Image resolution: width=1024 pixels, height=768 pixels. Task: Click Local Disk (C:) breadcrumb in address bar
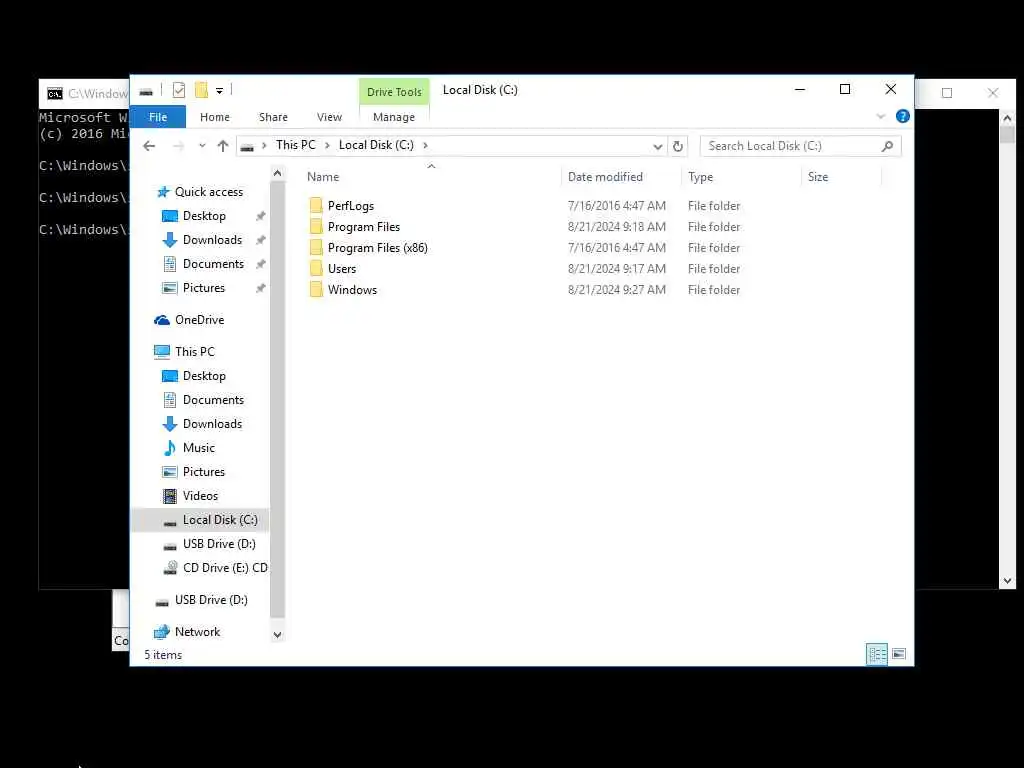pyautogui.click(x=376, y=145)
